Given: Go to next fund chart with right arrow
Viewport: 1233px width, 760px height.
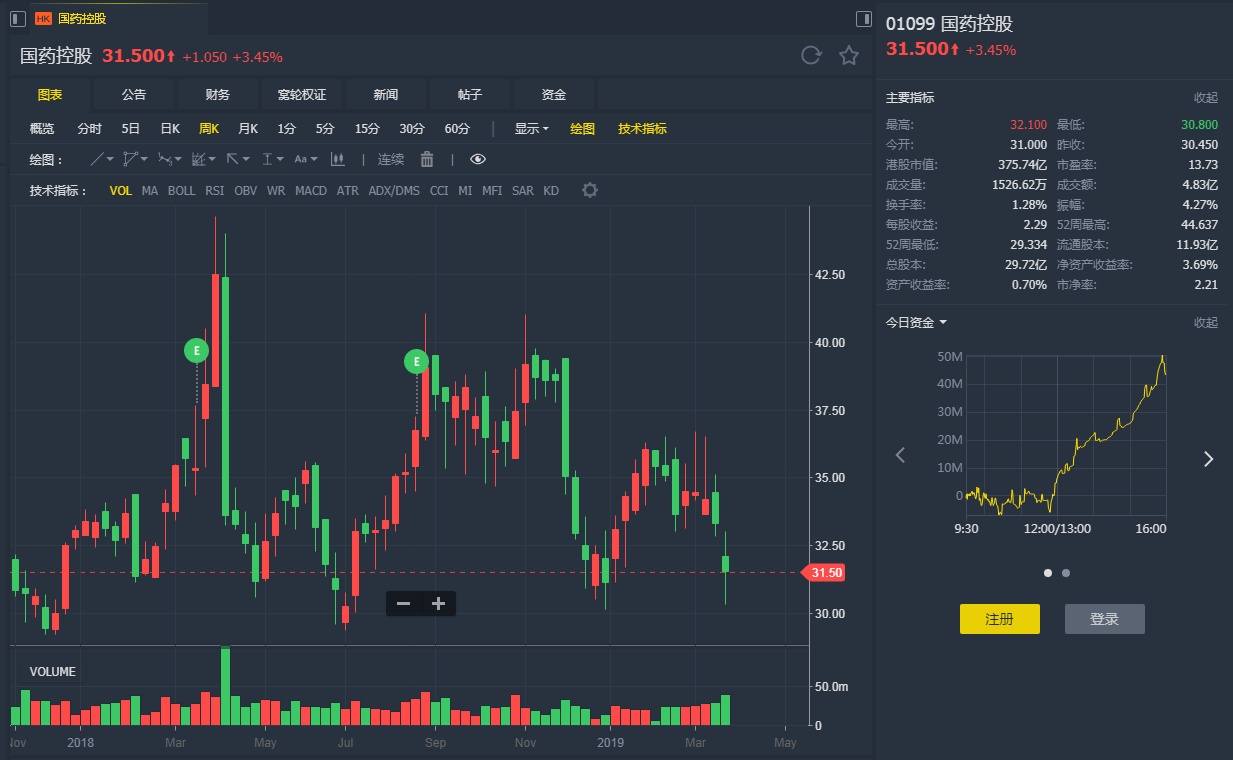Looking at the screenshot, I should 1208,459.
